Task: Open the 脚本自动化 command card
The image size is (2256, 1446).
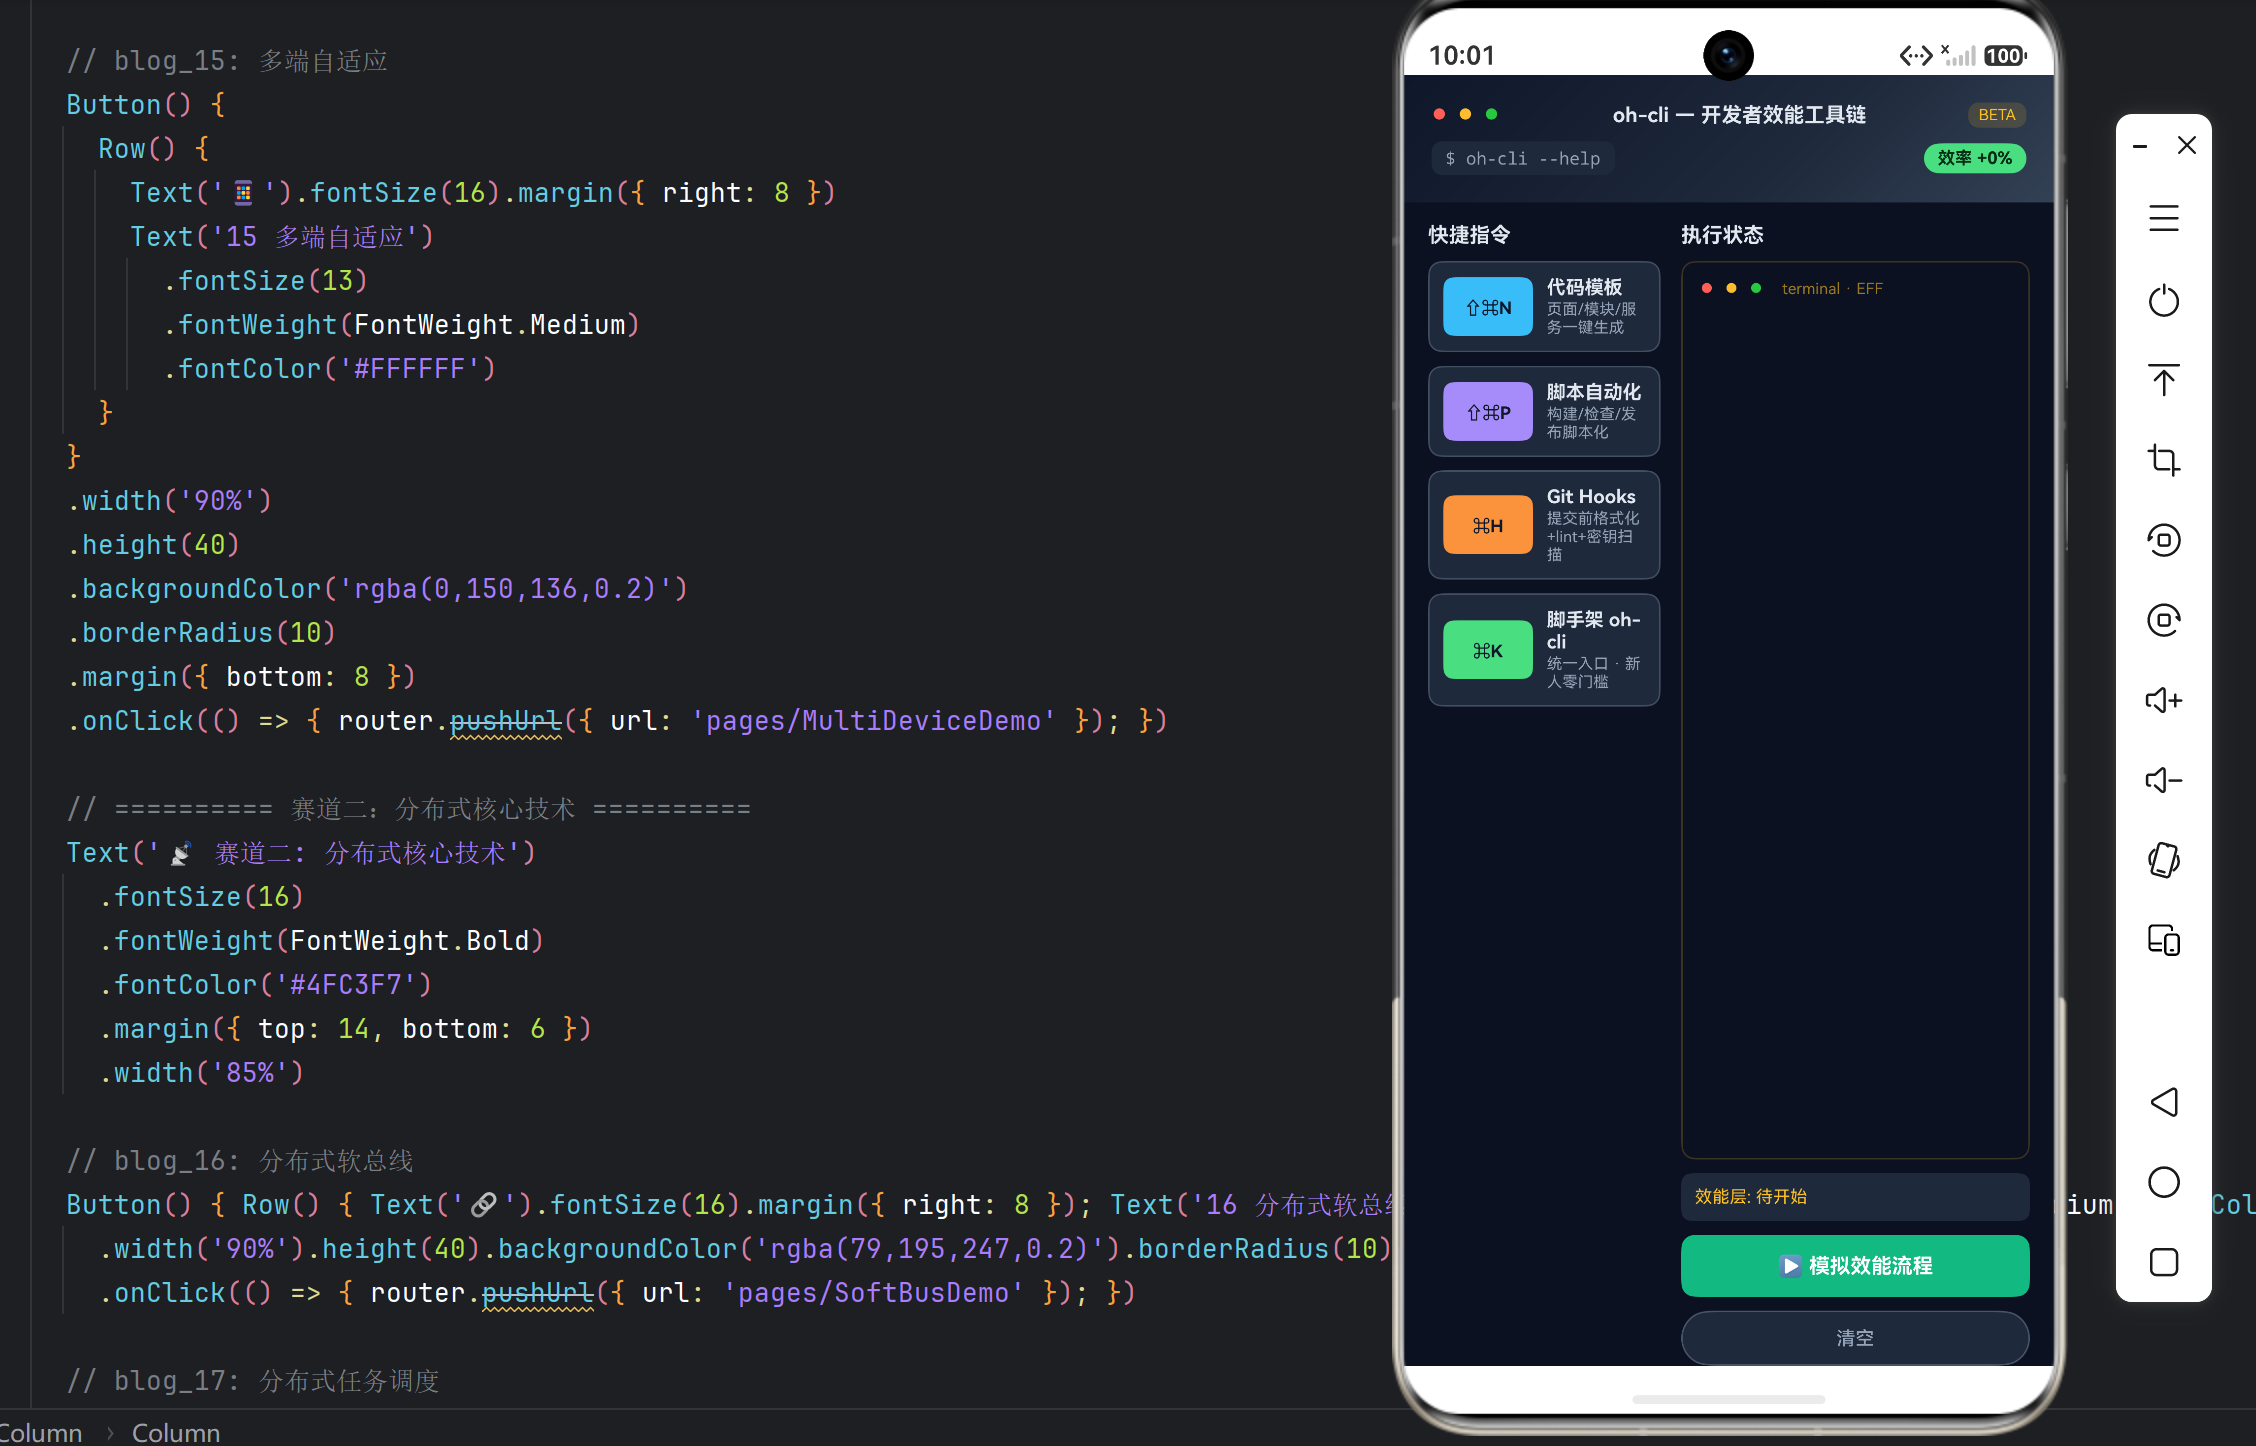Action: click(1544, 412)
